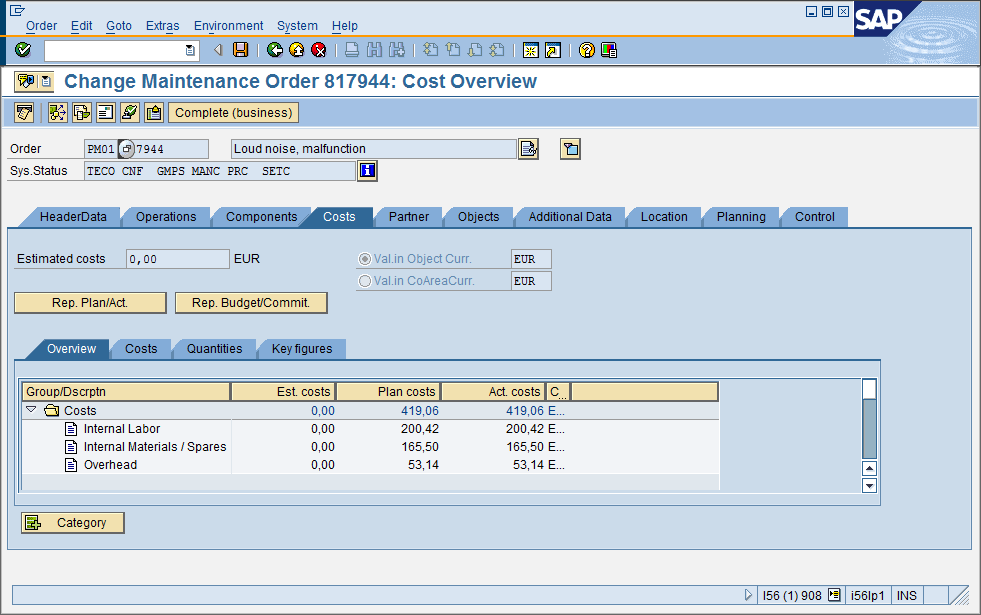Click the green Enter checkmark icon
The image size is (981, 615).
23,50
